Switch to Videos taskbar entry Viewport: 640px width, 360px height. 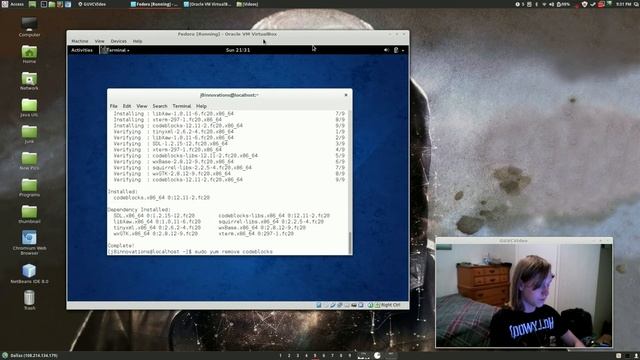coord(247,4)
